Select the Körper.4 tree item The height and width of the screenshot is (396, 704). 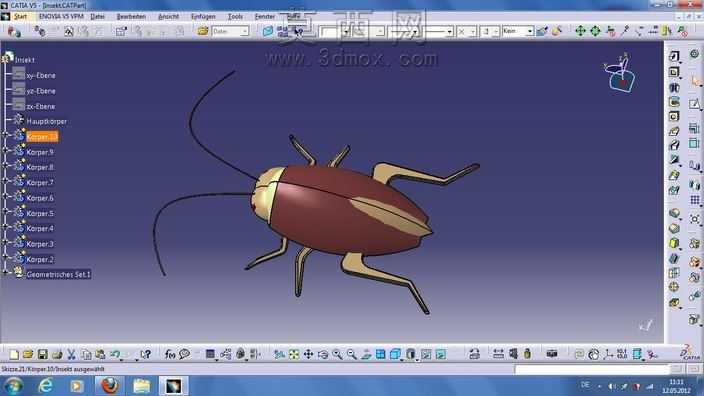(x=40, y=229)
